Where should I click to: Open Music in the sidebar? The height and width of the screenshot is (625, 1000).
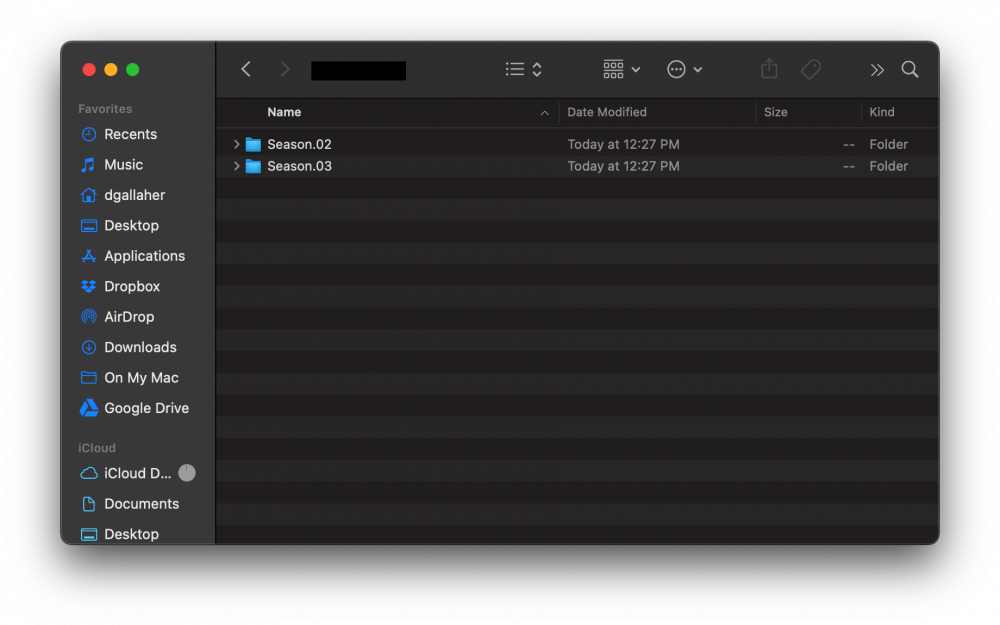point(123,165)
